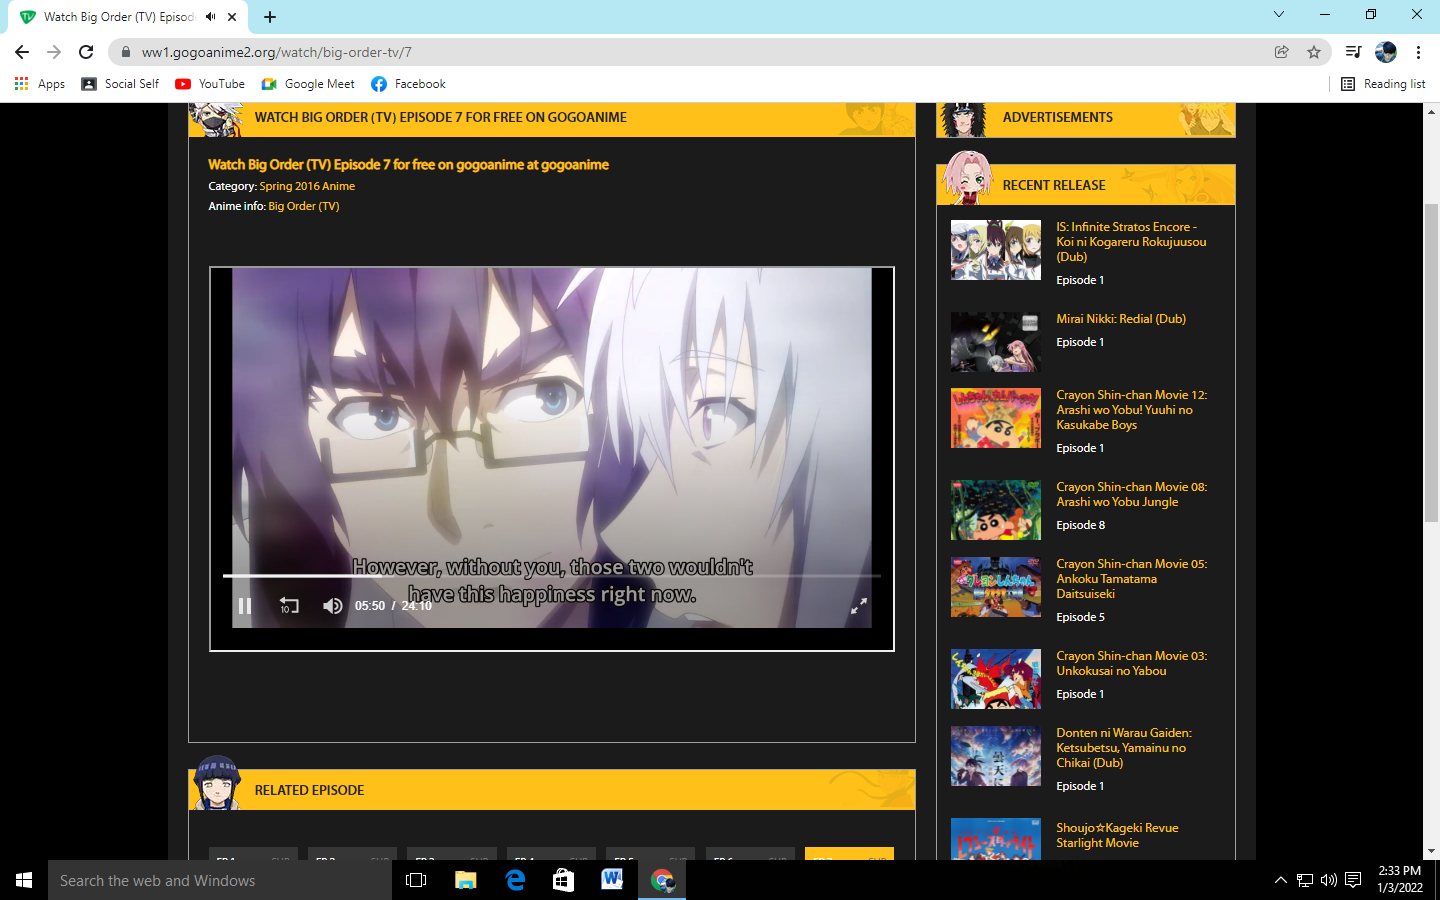Screen dimensions: 1440x900
Task: Click the Mirai Nikki Redial thumbnail
Action: coord(995,342)
